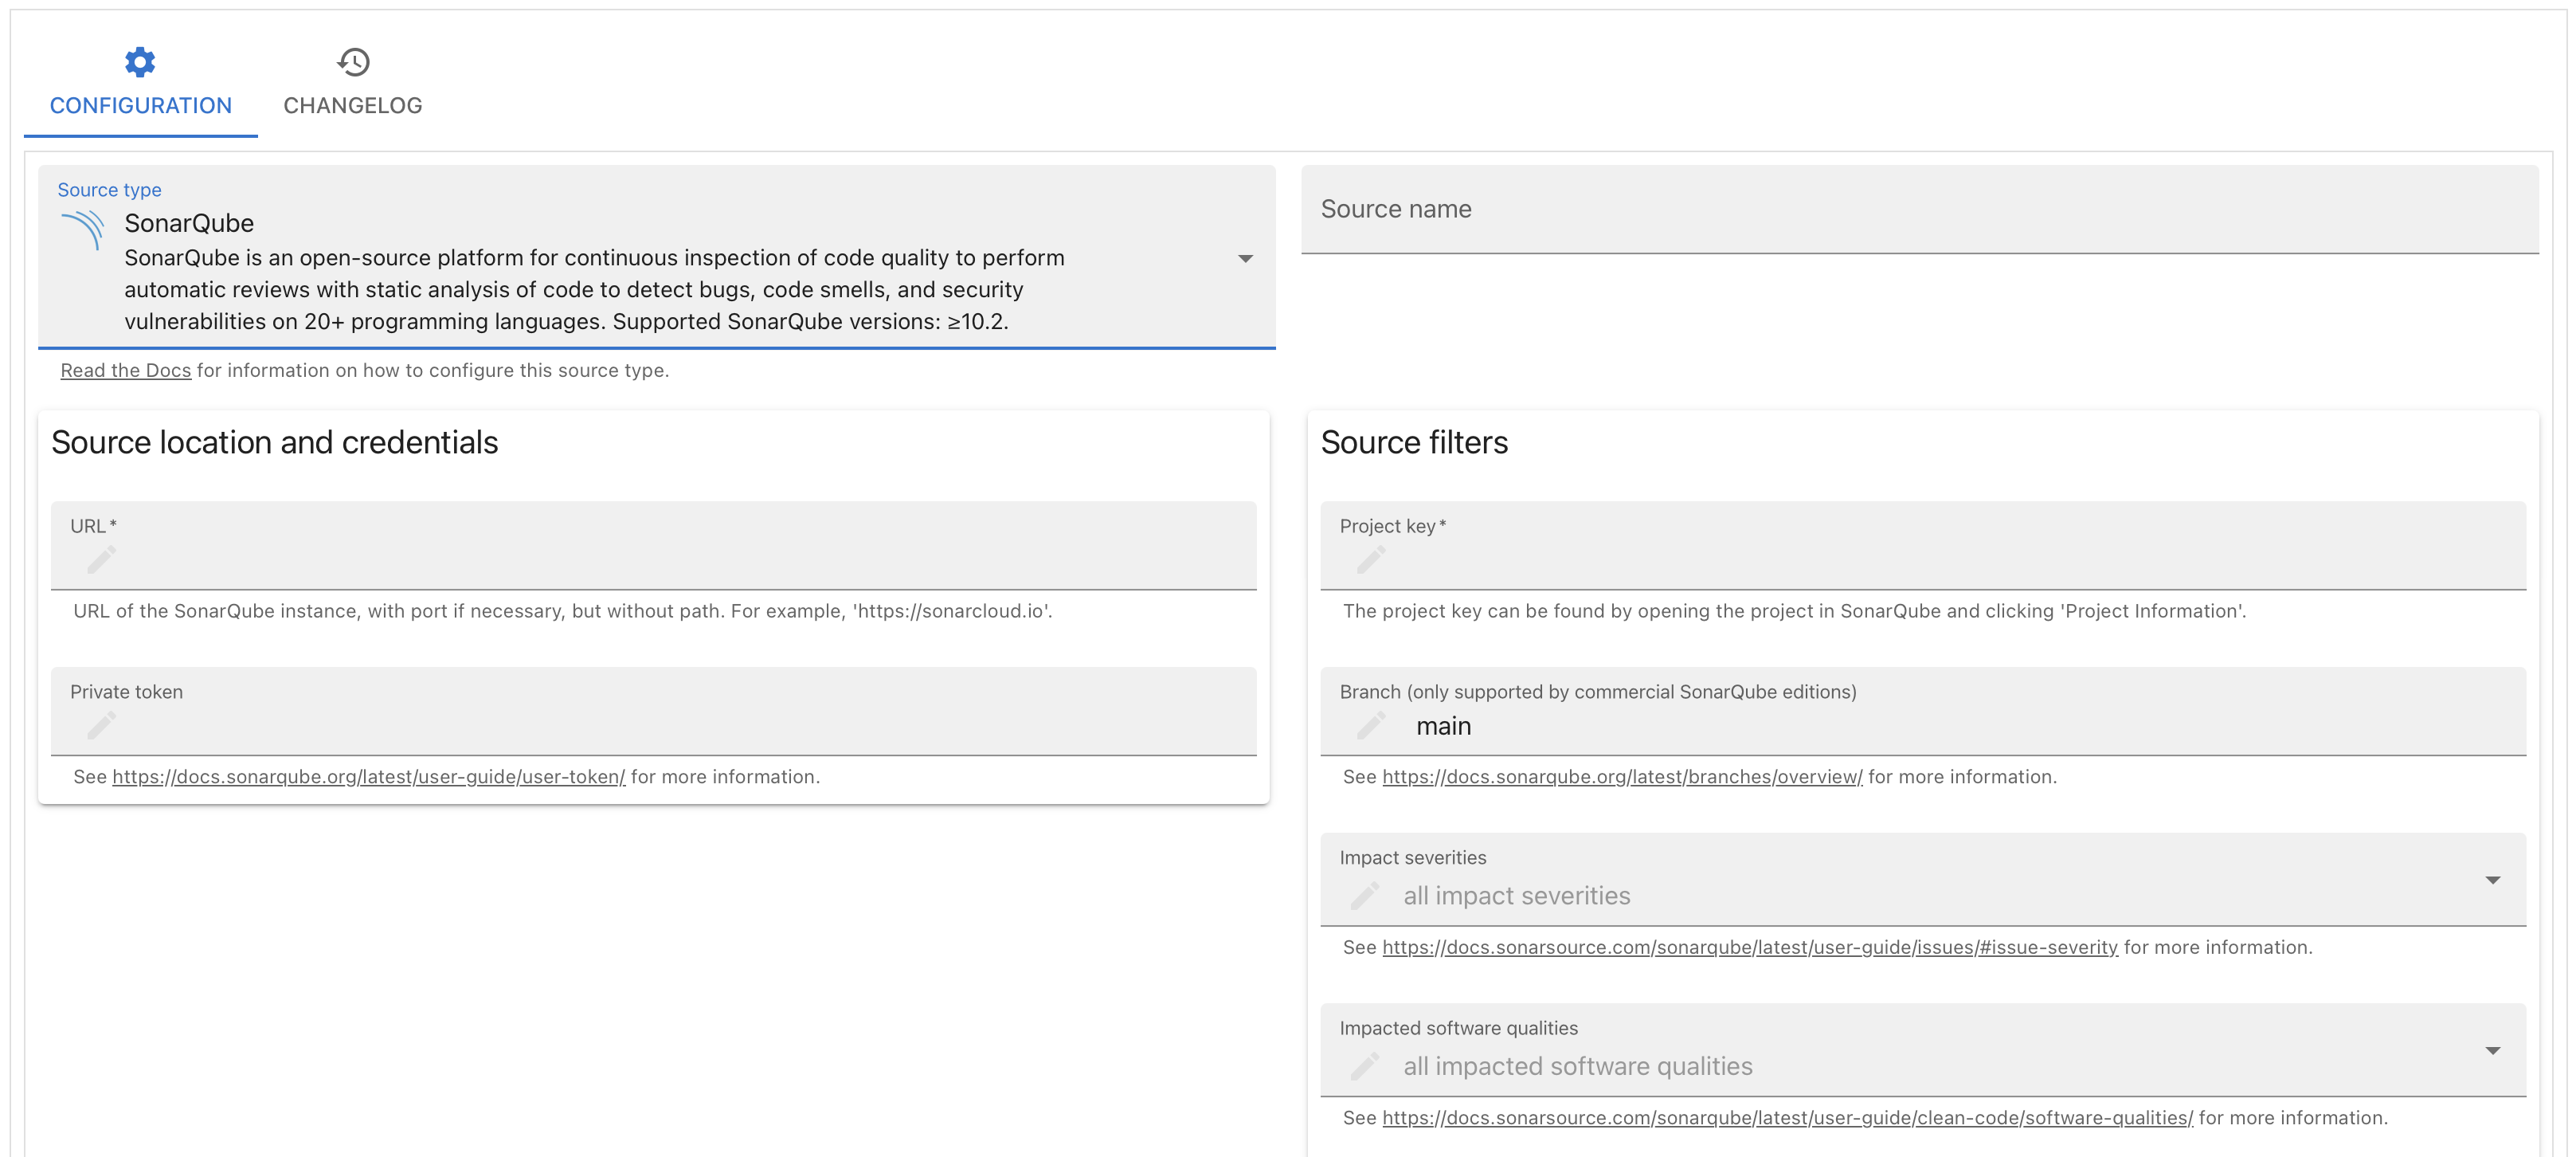Expand the Impacted software qualities dropdown arrow
Screen dimensions: 2576x1157
(2492, 1051)
